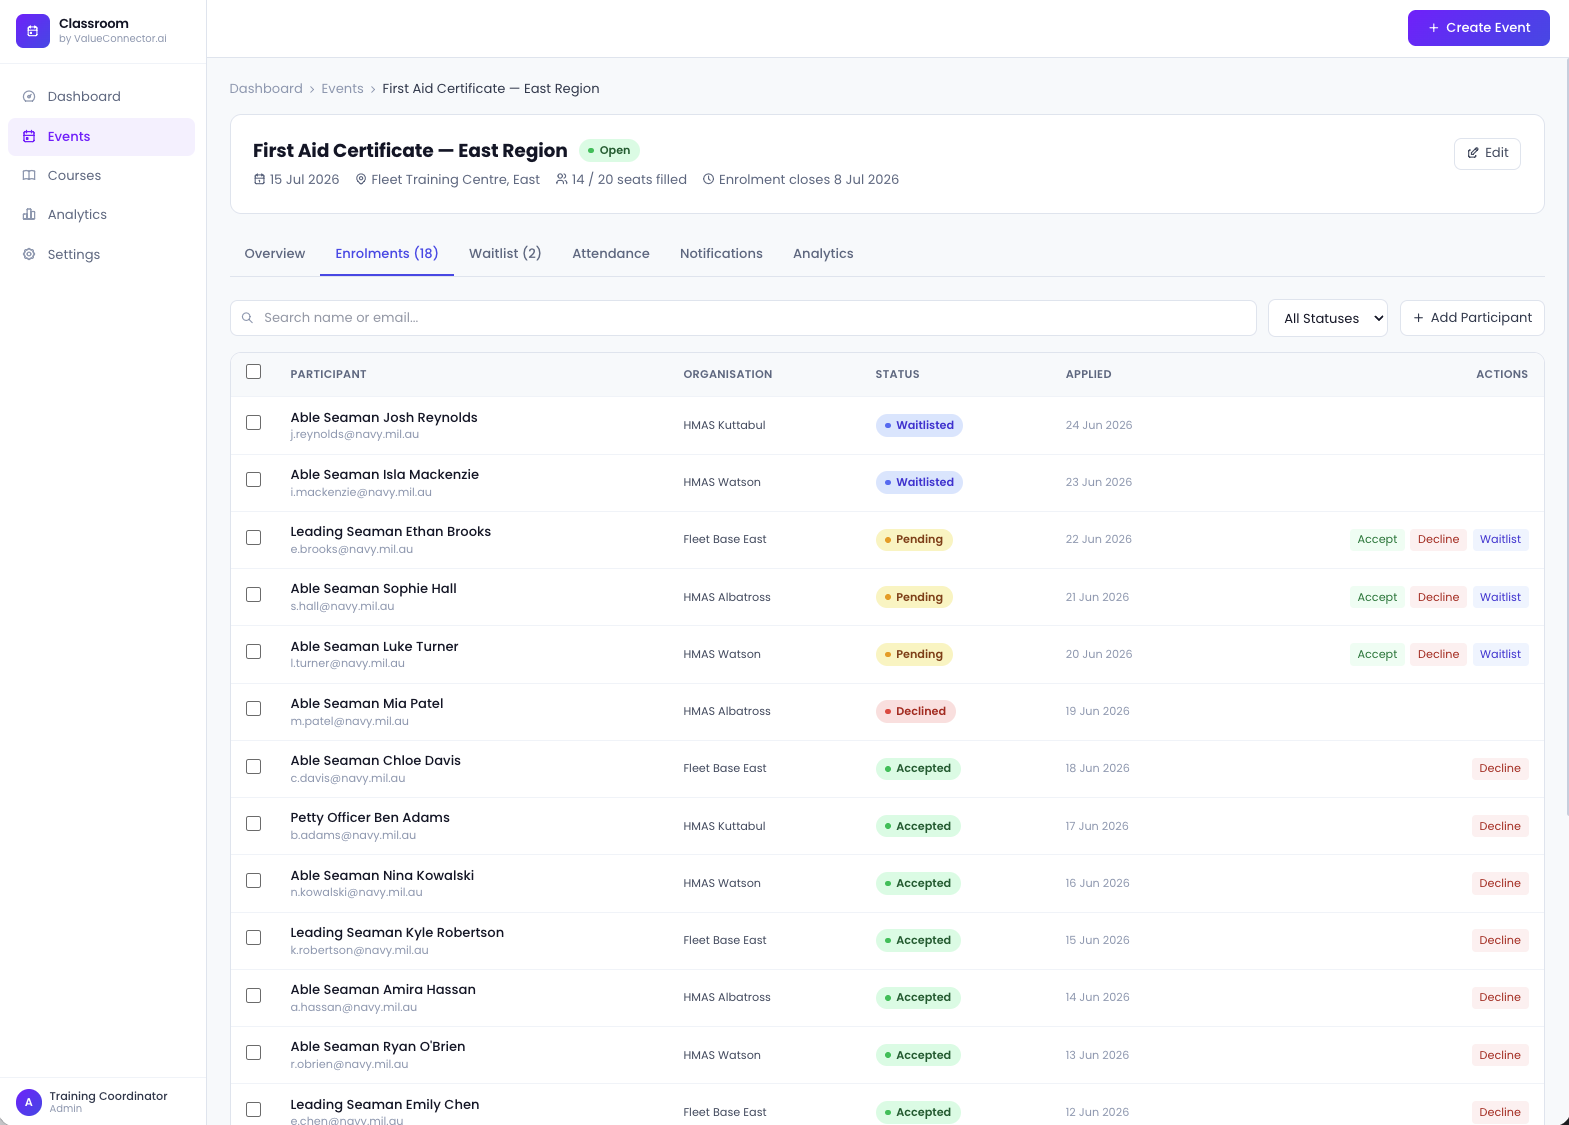This screenshot has width=1569, height=1125.
Task: Tick the checkbox for Mia Patel
Action: [254, 709]
